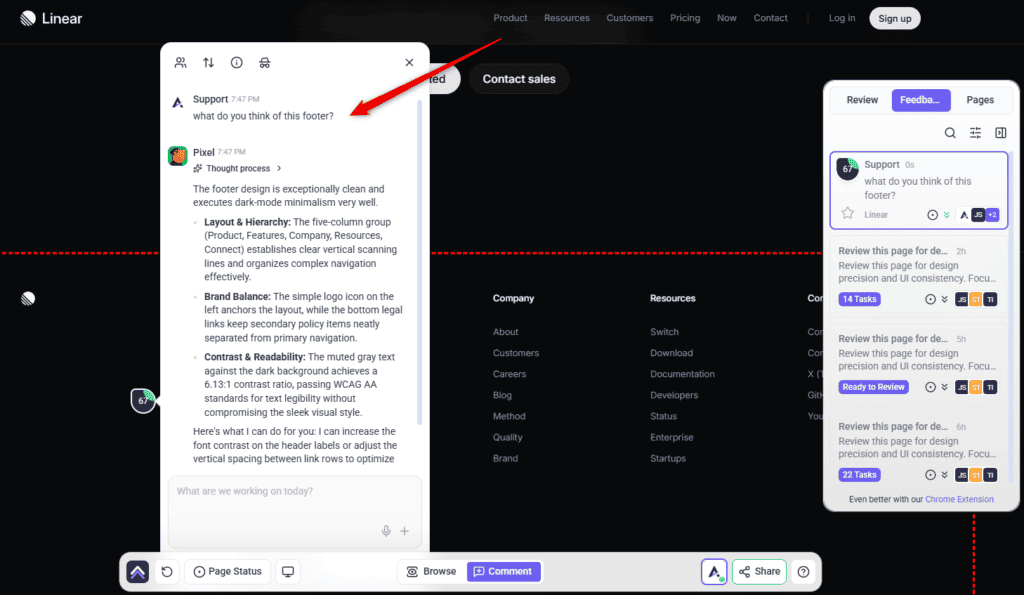Focus the 'What are we working on today?' field
1024x595 pixels.
[295, 511]
